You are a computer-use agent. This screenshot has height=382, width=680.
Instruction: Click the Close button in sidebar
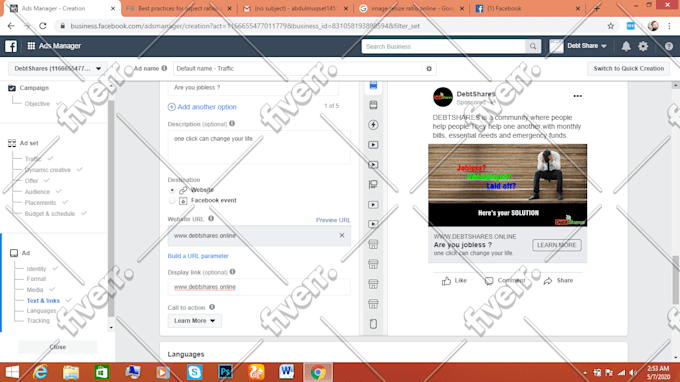point(58,347)
